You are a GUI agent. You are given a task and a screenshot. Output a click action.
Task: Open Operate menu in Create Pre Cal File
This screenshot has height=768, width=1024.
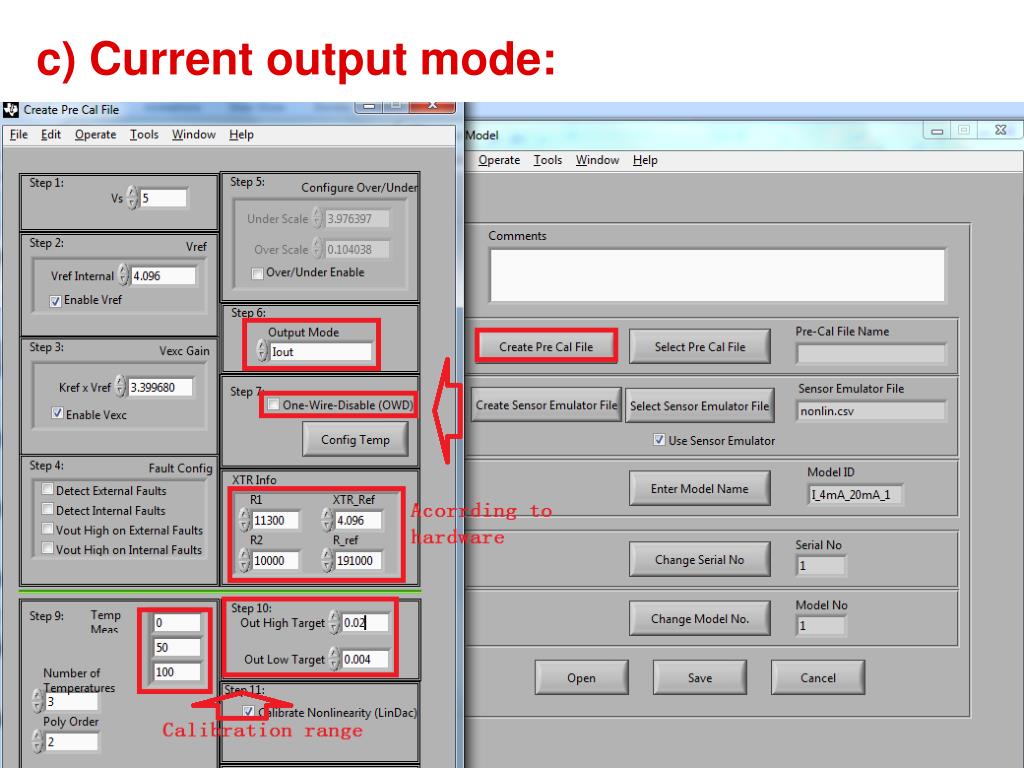point(95,135)
